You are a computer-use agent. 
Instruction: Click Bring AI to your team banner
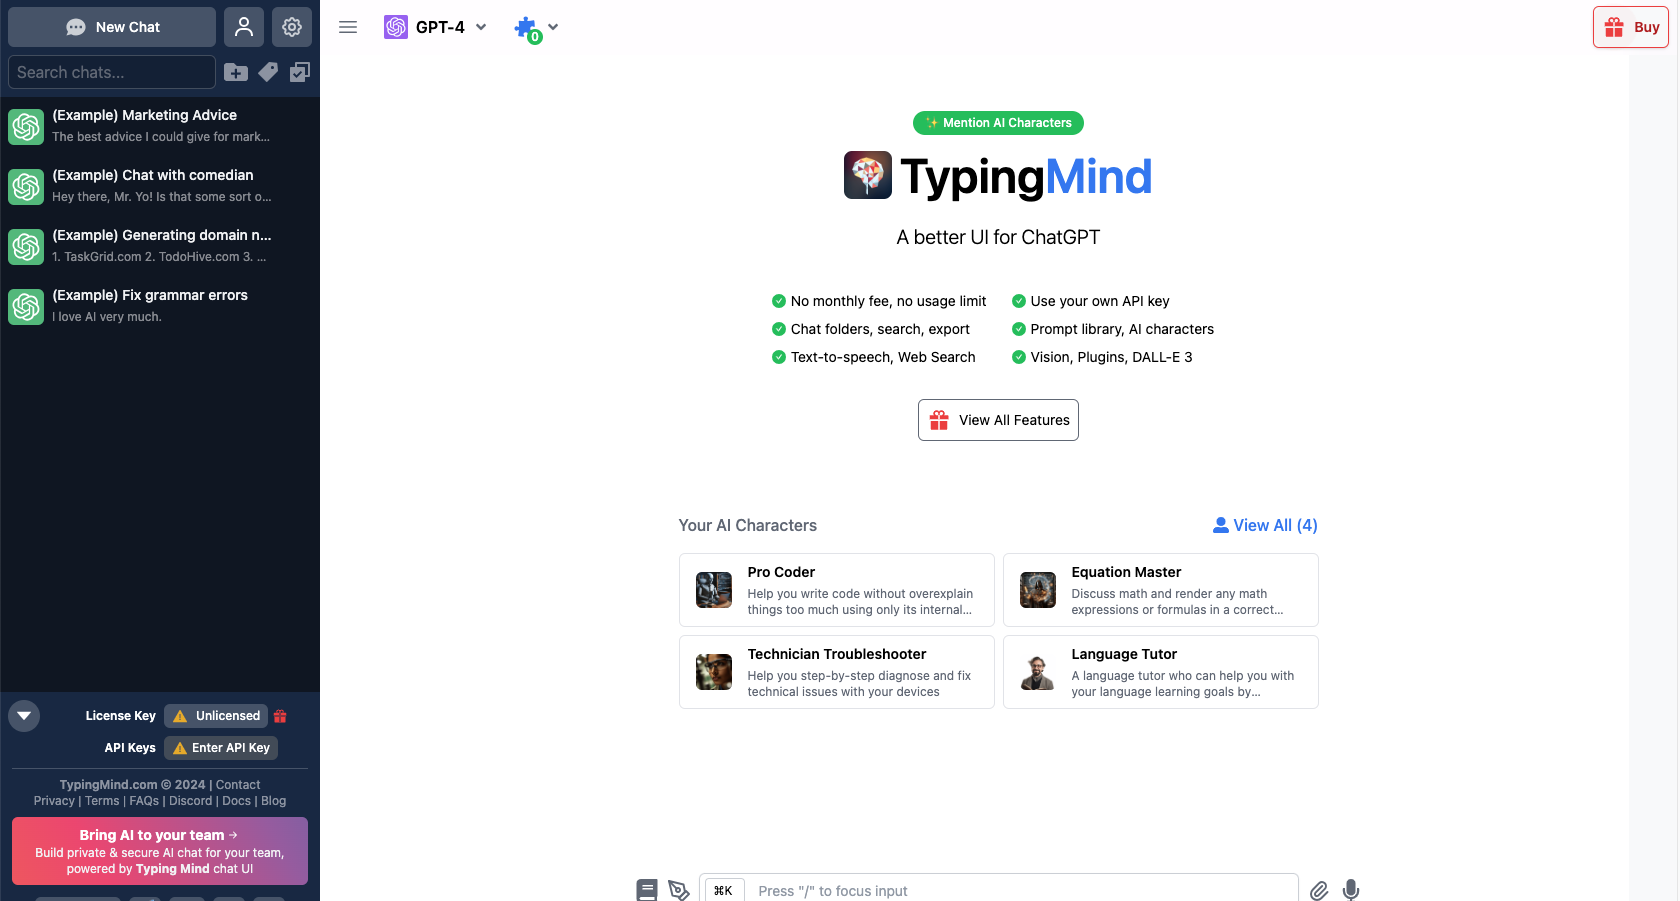click(x=160, y=851)
